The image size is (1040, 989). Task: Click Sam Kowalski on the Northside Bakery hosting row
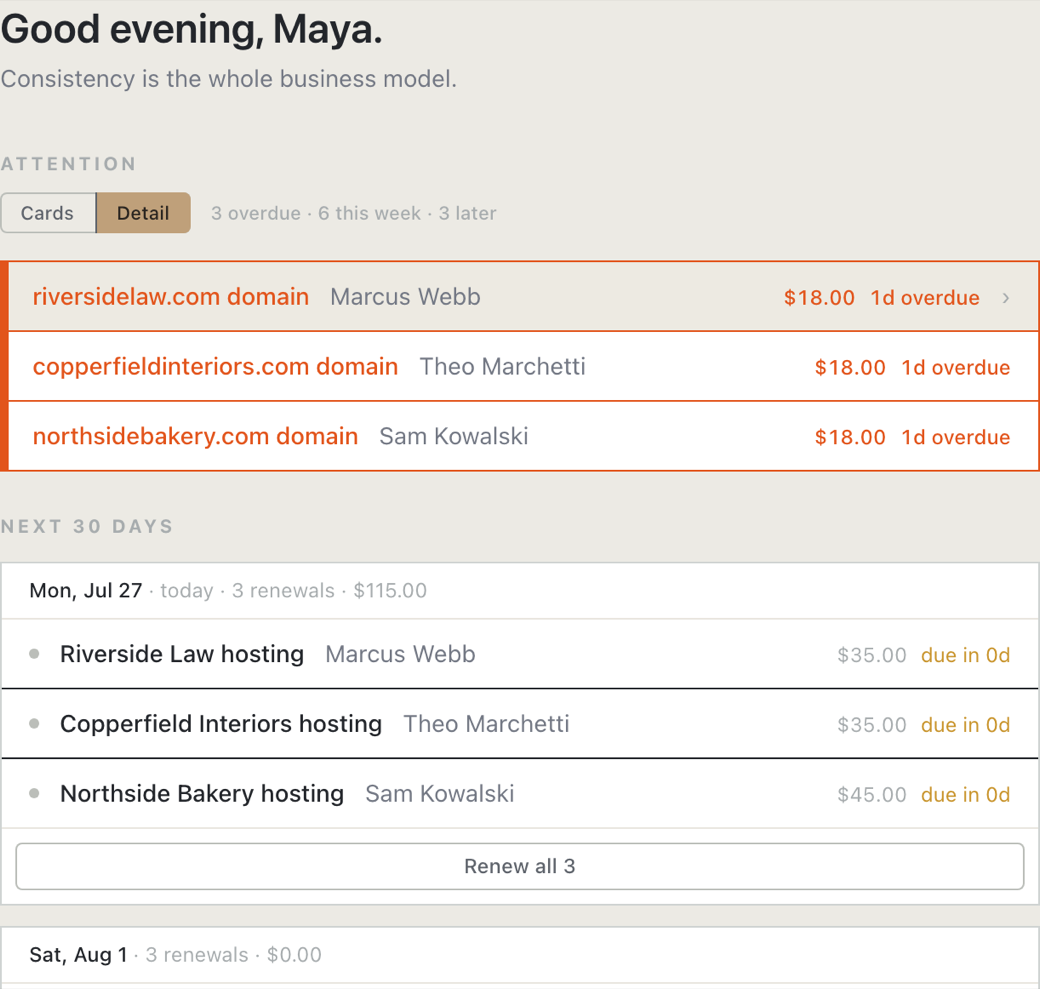tap(440, 793)
